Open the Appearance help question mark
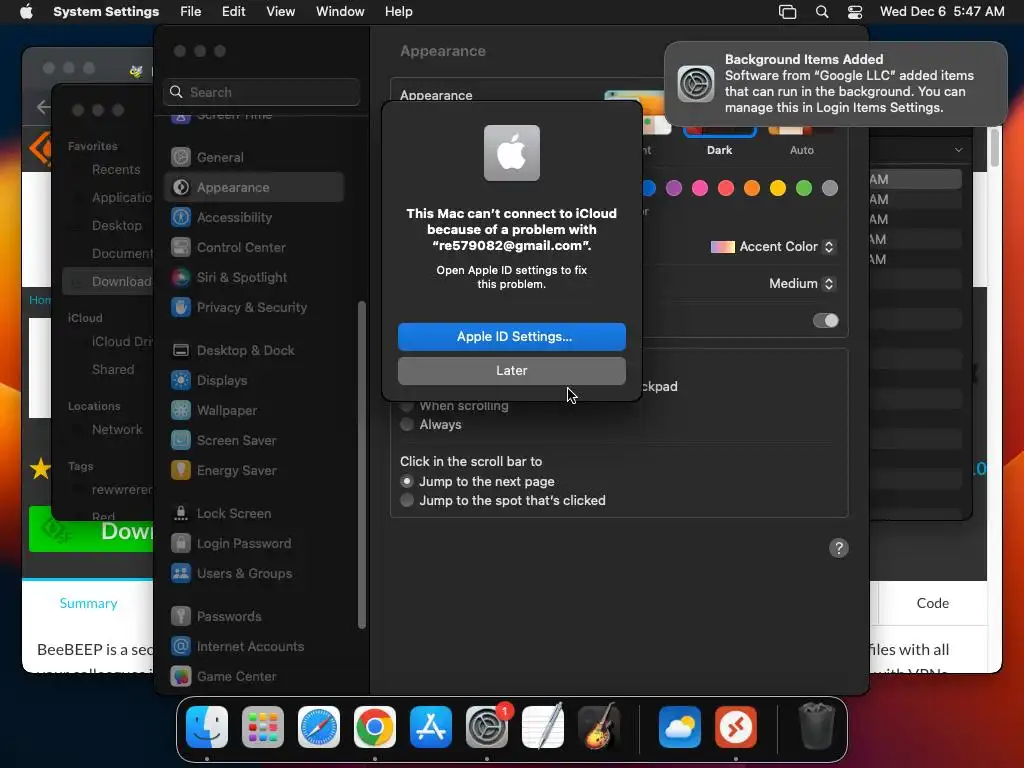The width and height of the screenshot is (1024, 768). tap(839, 548)
